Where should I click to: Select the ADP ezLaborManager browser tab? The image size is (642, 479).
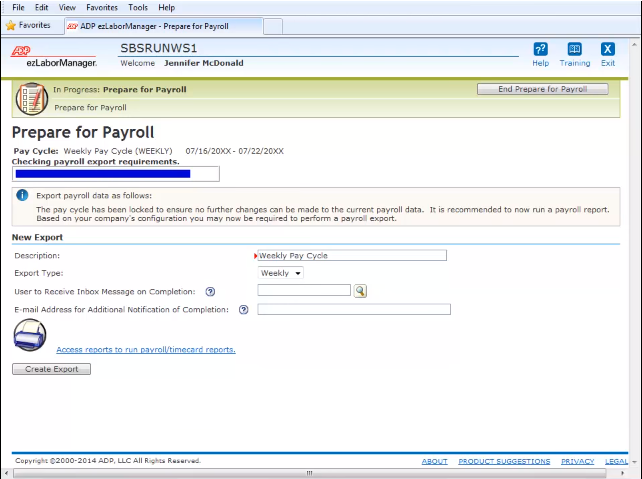pos(160,25)
